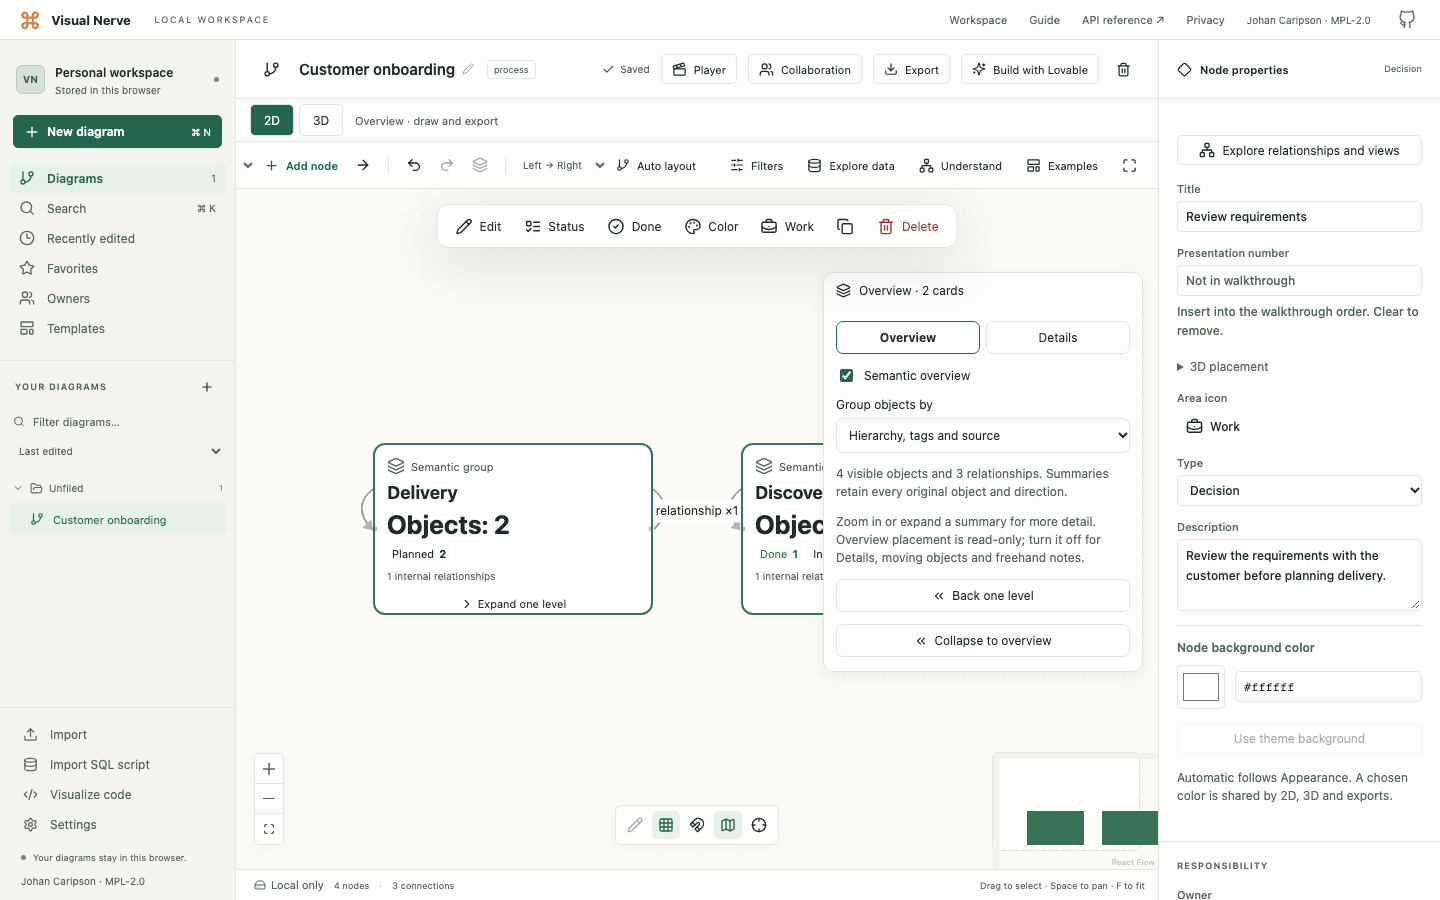The height and width of the screenshot is (900, 1440).
Task: Enter fullscreen using the toolbar expand icon
Action: (x=1129, y=166)
